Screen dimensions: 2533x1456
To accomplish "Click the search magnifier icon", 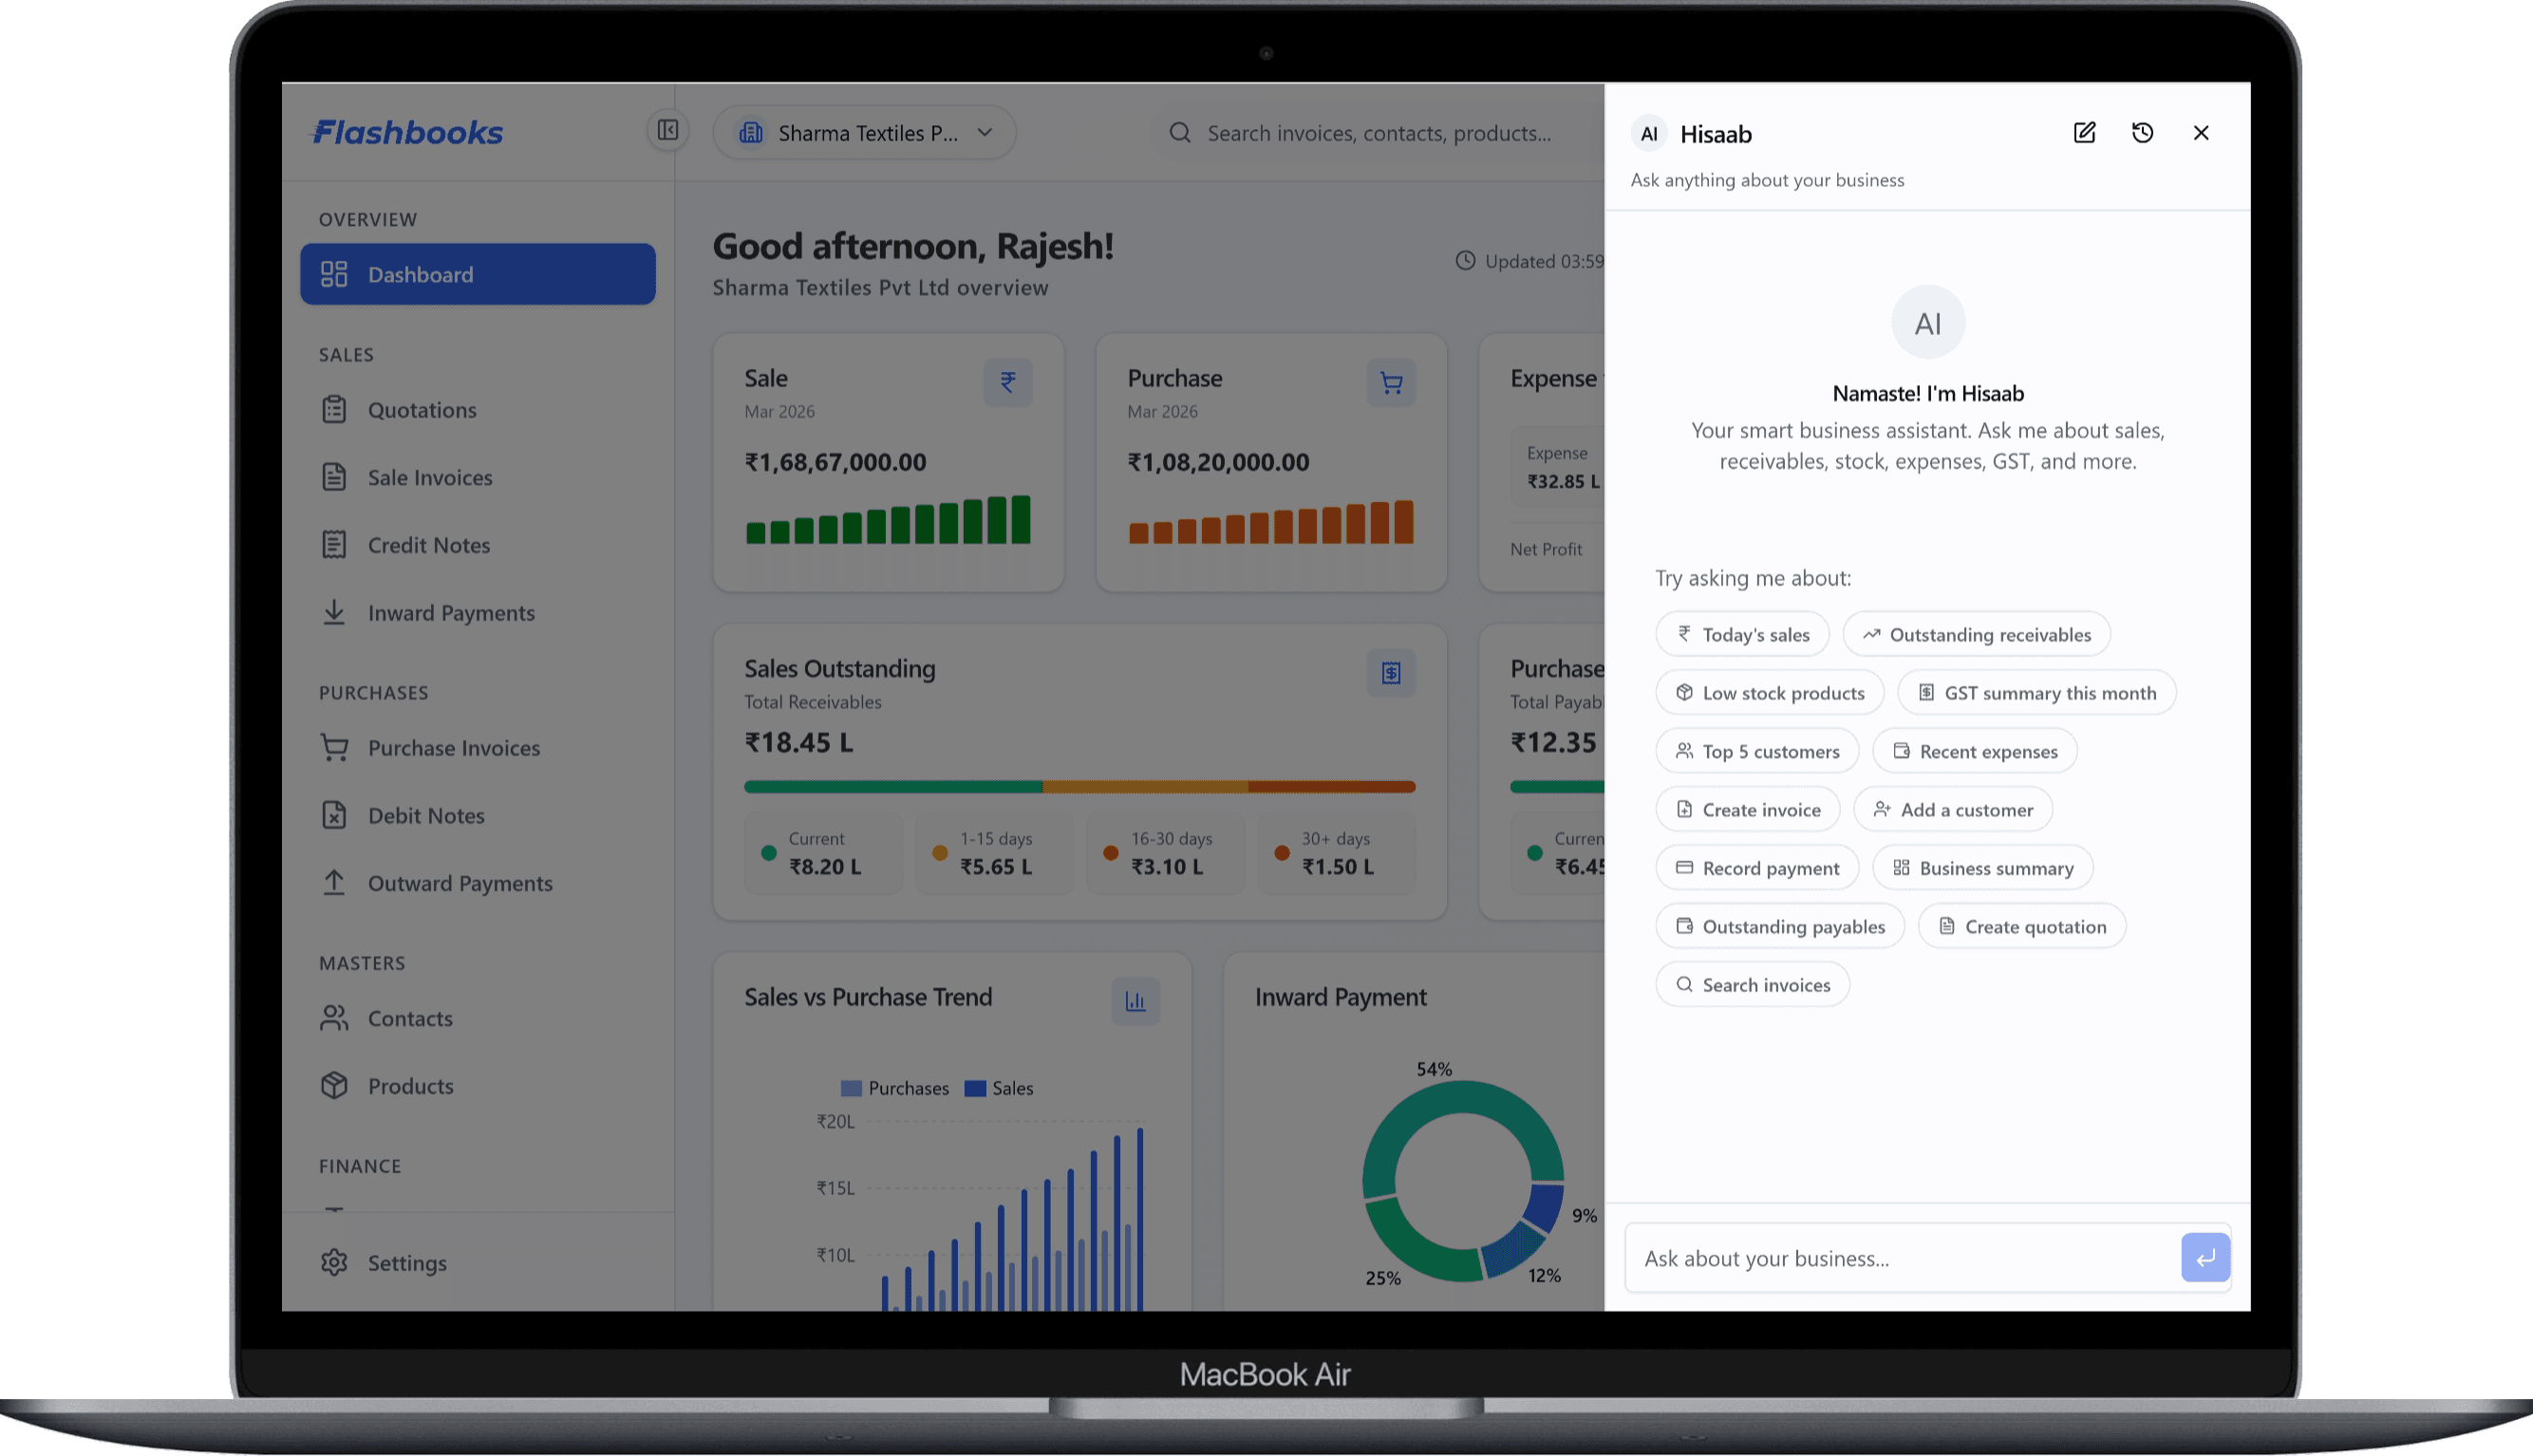I will (x=1180, y=133).
